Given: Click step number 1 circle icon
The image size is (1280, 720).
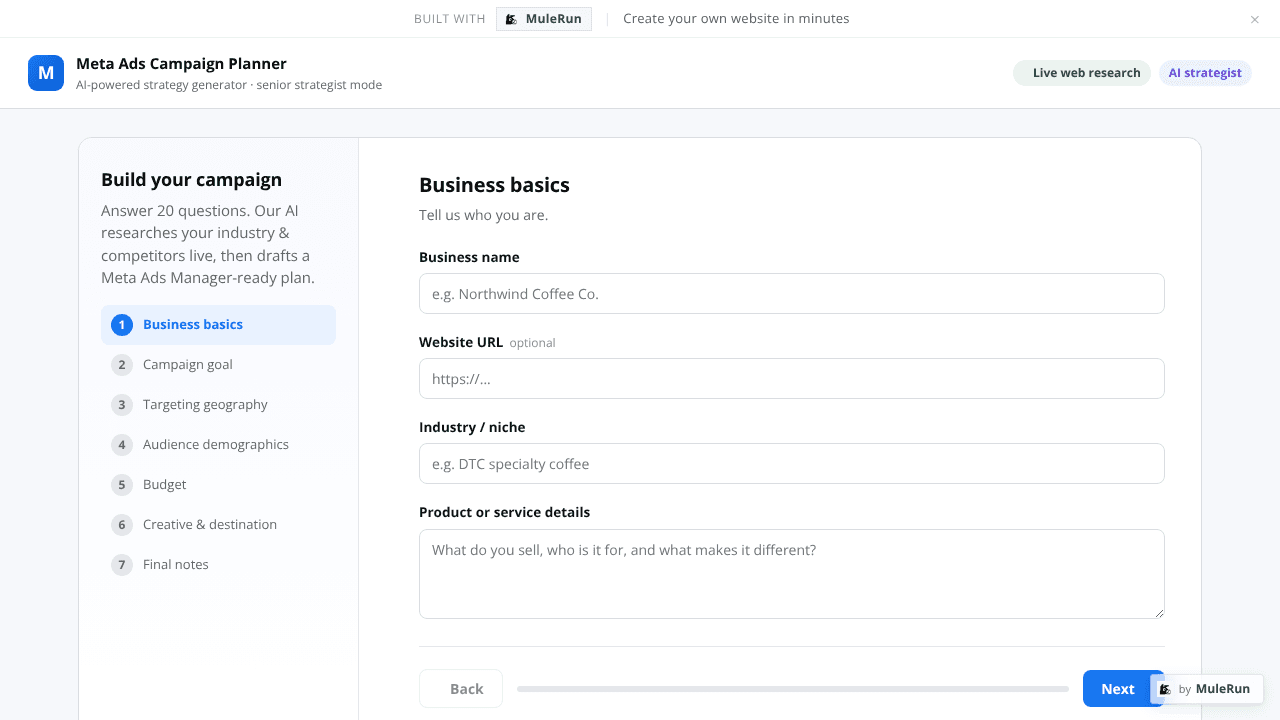Looking at the screenshot, I should click(x=122, y=325).
